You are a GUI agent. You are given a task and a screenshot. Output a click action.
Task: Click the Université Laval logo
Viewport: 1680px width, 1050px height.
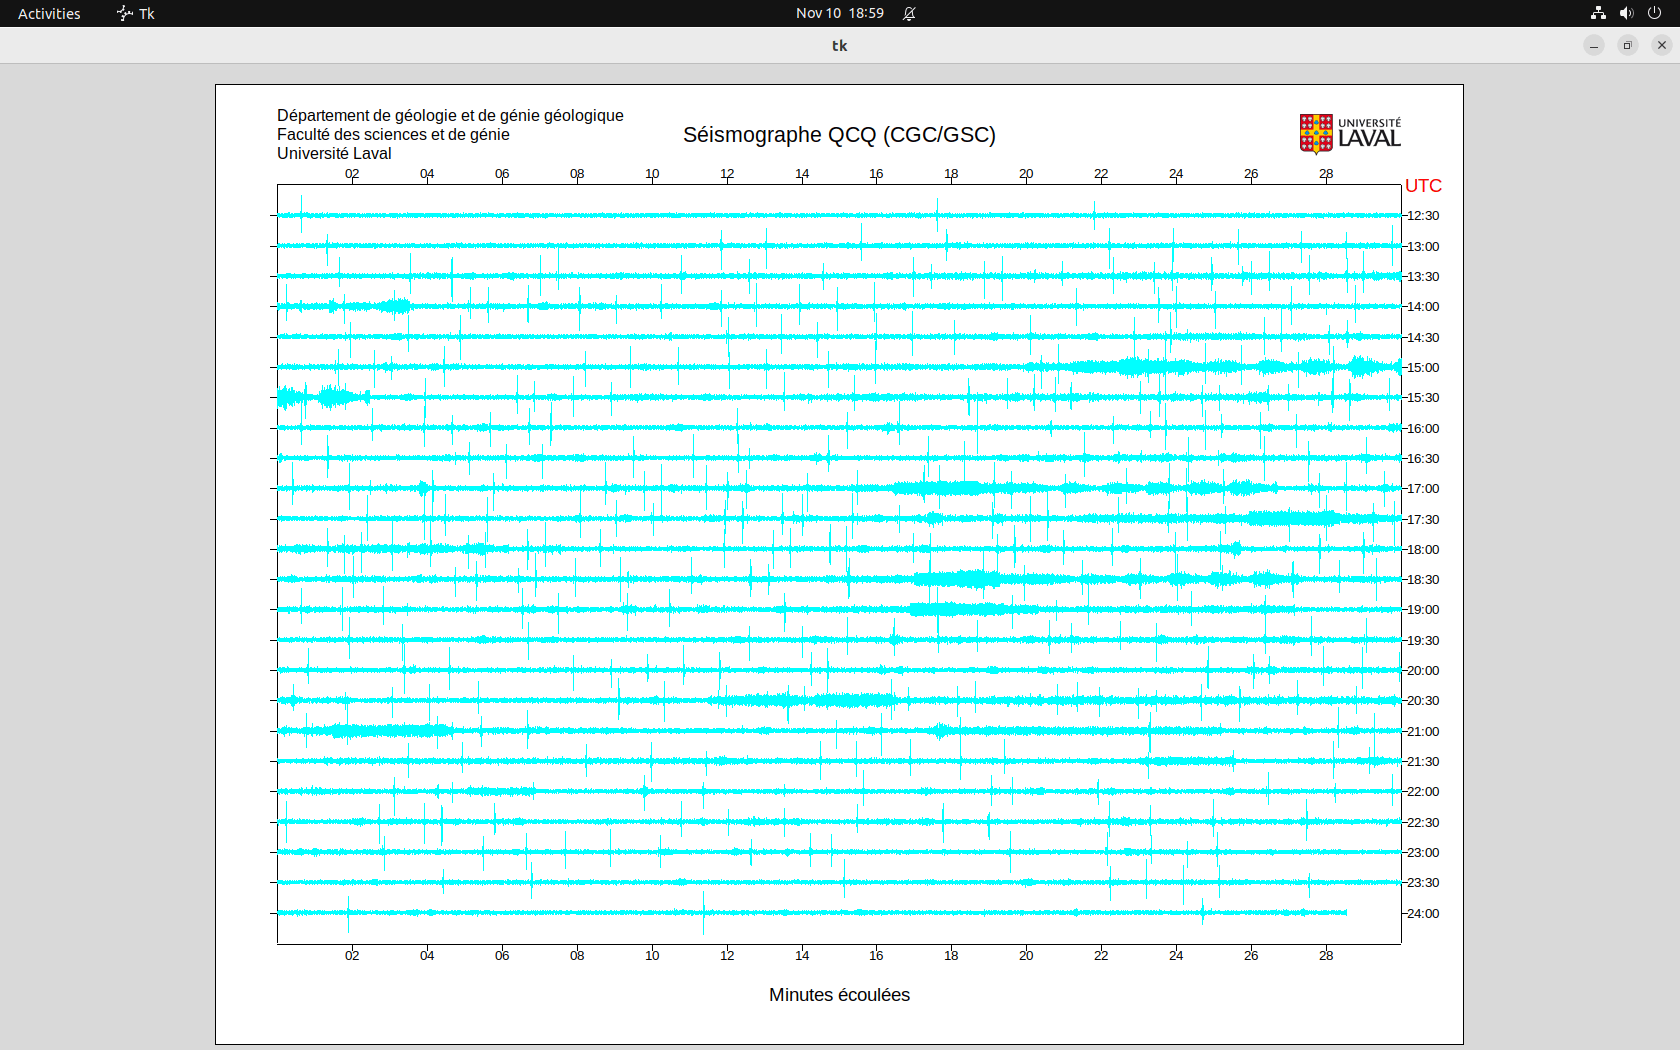coord(1349,134)
